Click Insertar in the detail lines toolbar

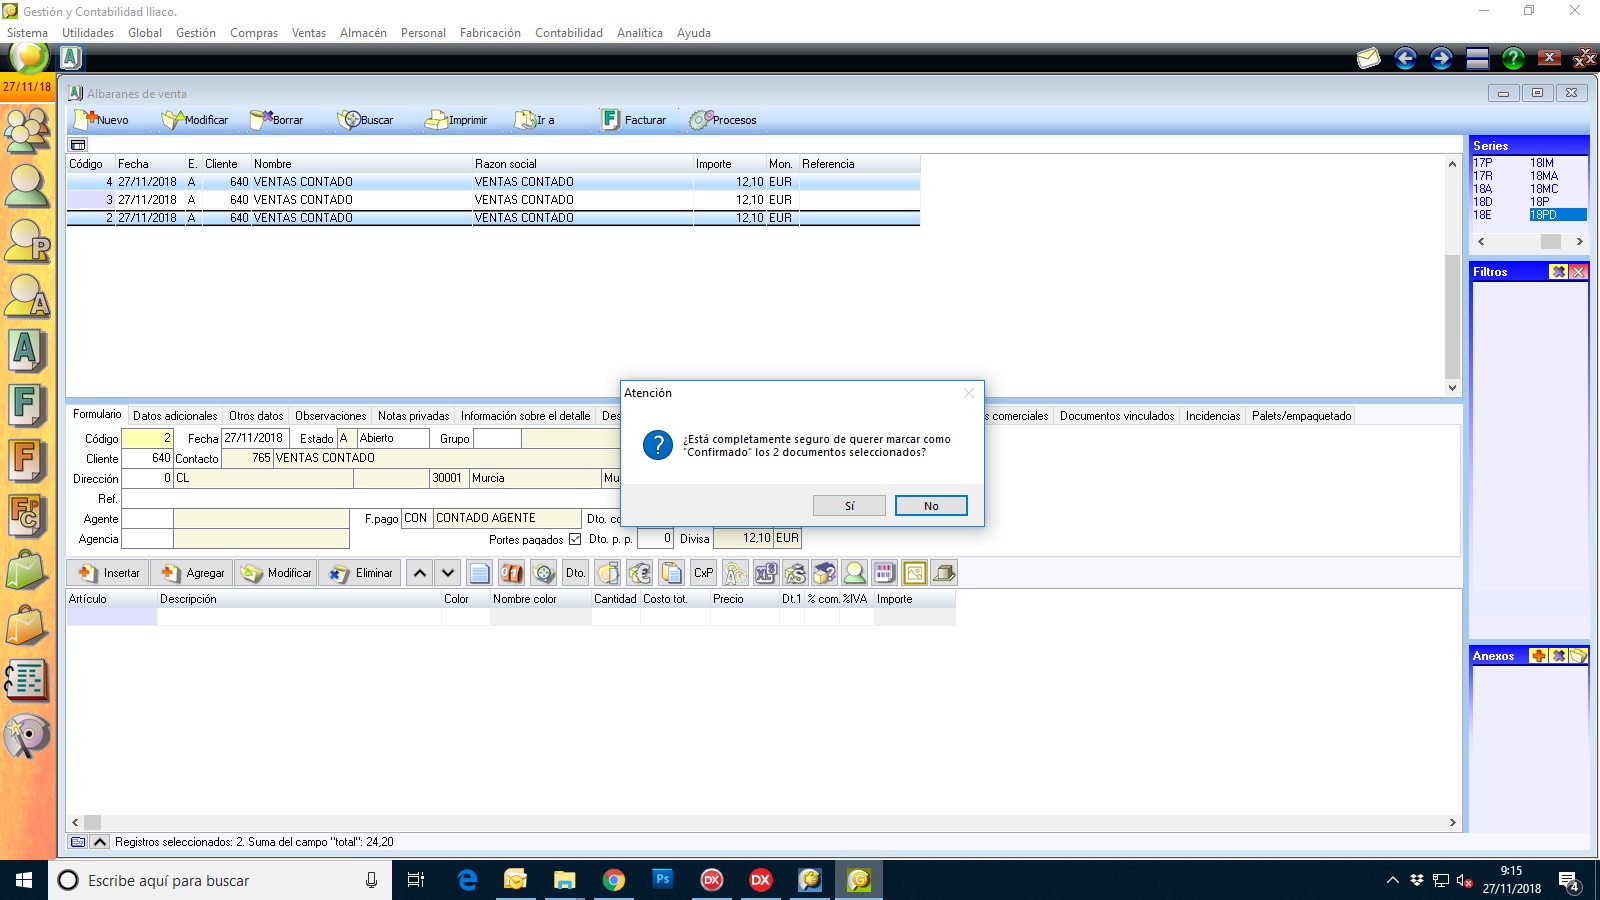108,573
